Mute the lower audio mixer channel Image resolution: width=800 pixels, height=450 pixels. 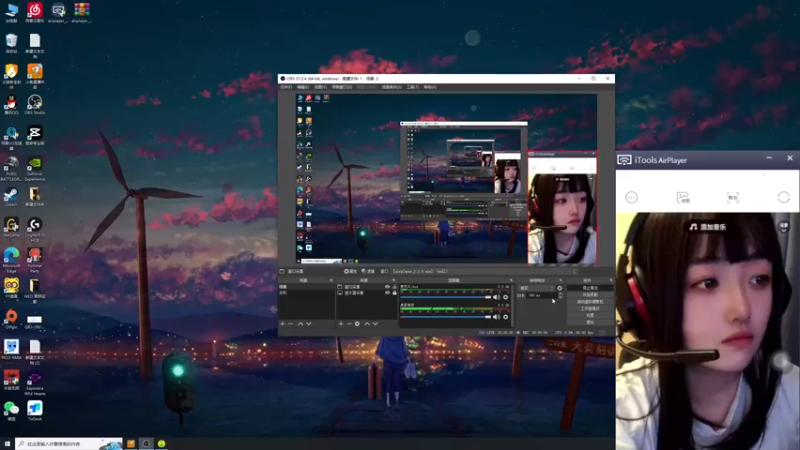(496, 317)
